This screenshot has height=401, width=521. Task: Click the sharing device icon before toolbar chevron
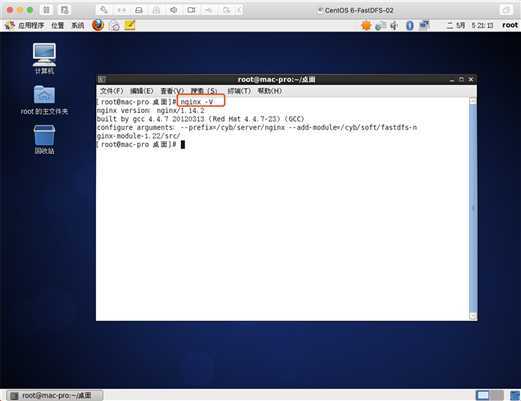(226, 10)
